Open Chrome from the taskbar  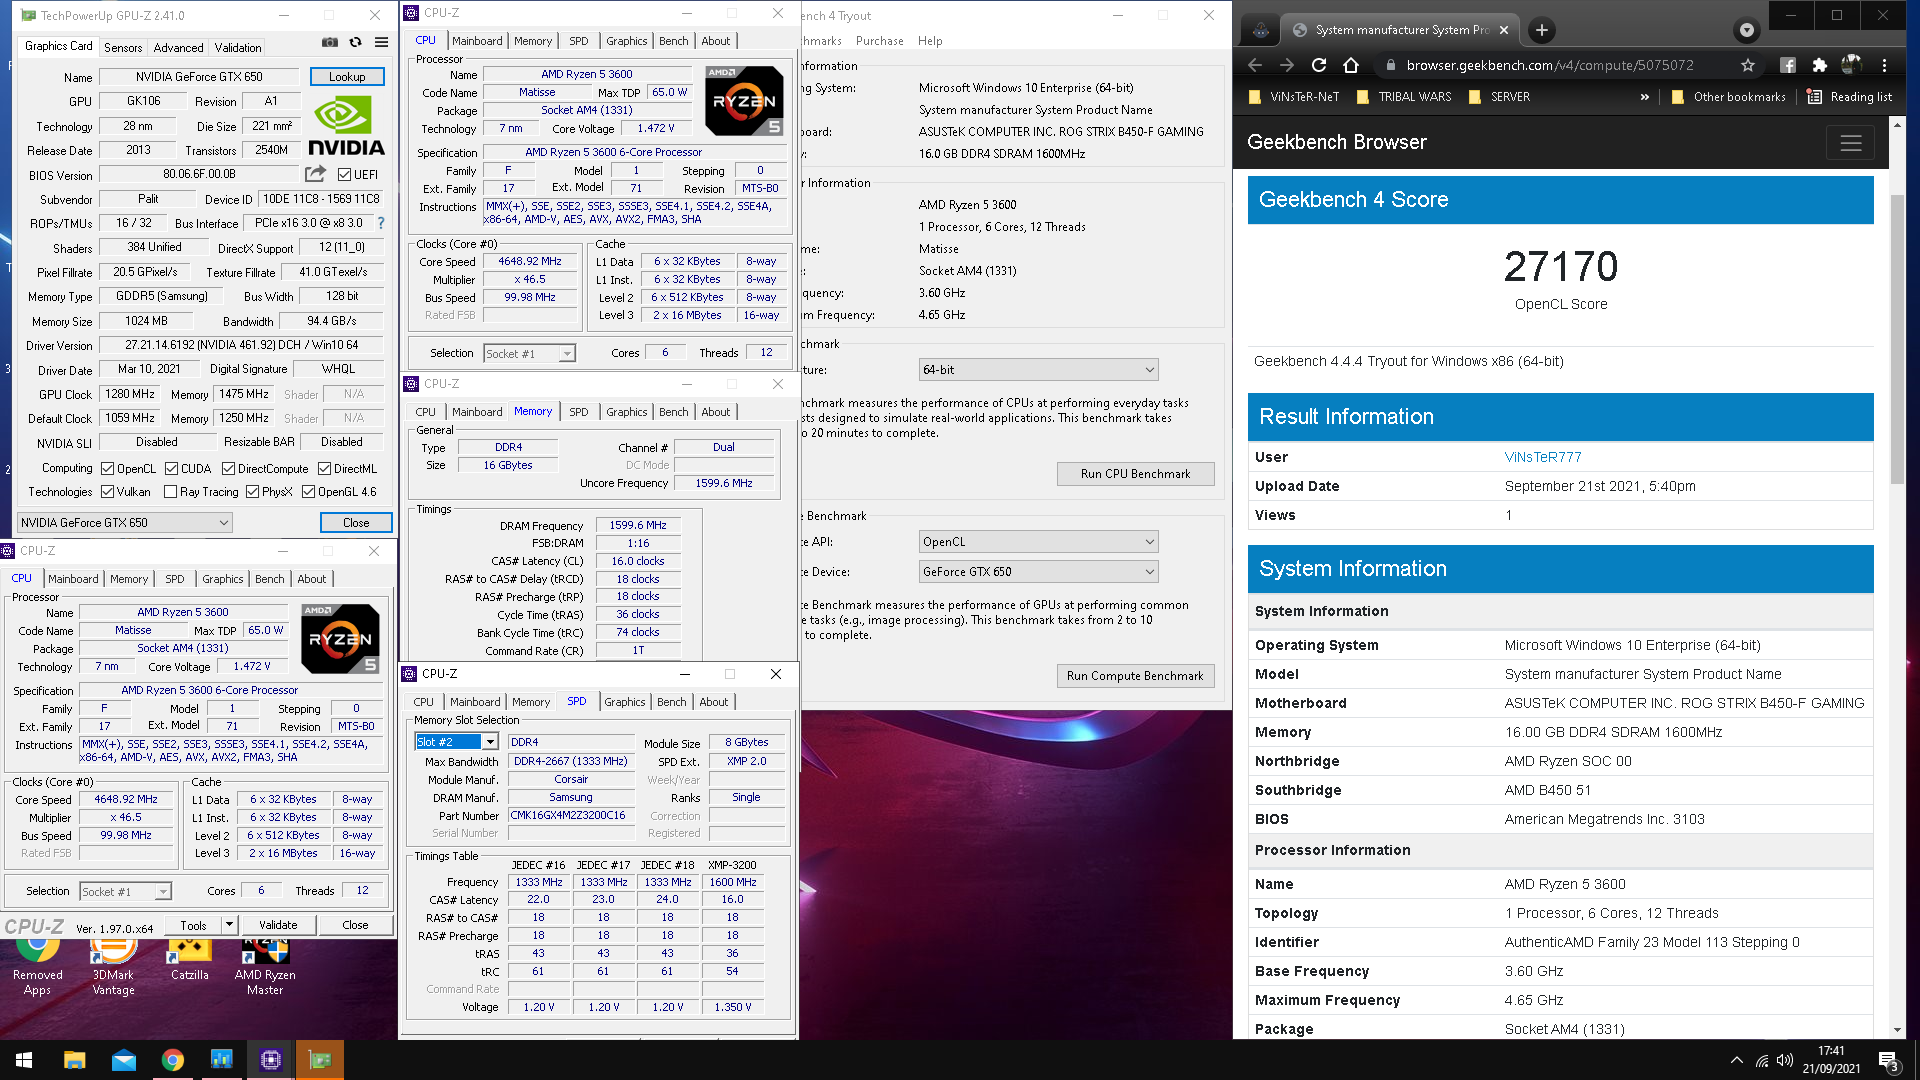pyautogui.click(x=172, y=1060)
